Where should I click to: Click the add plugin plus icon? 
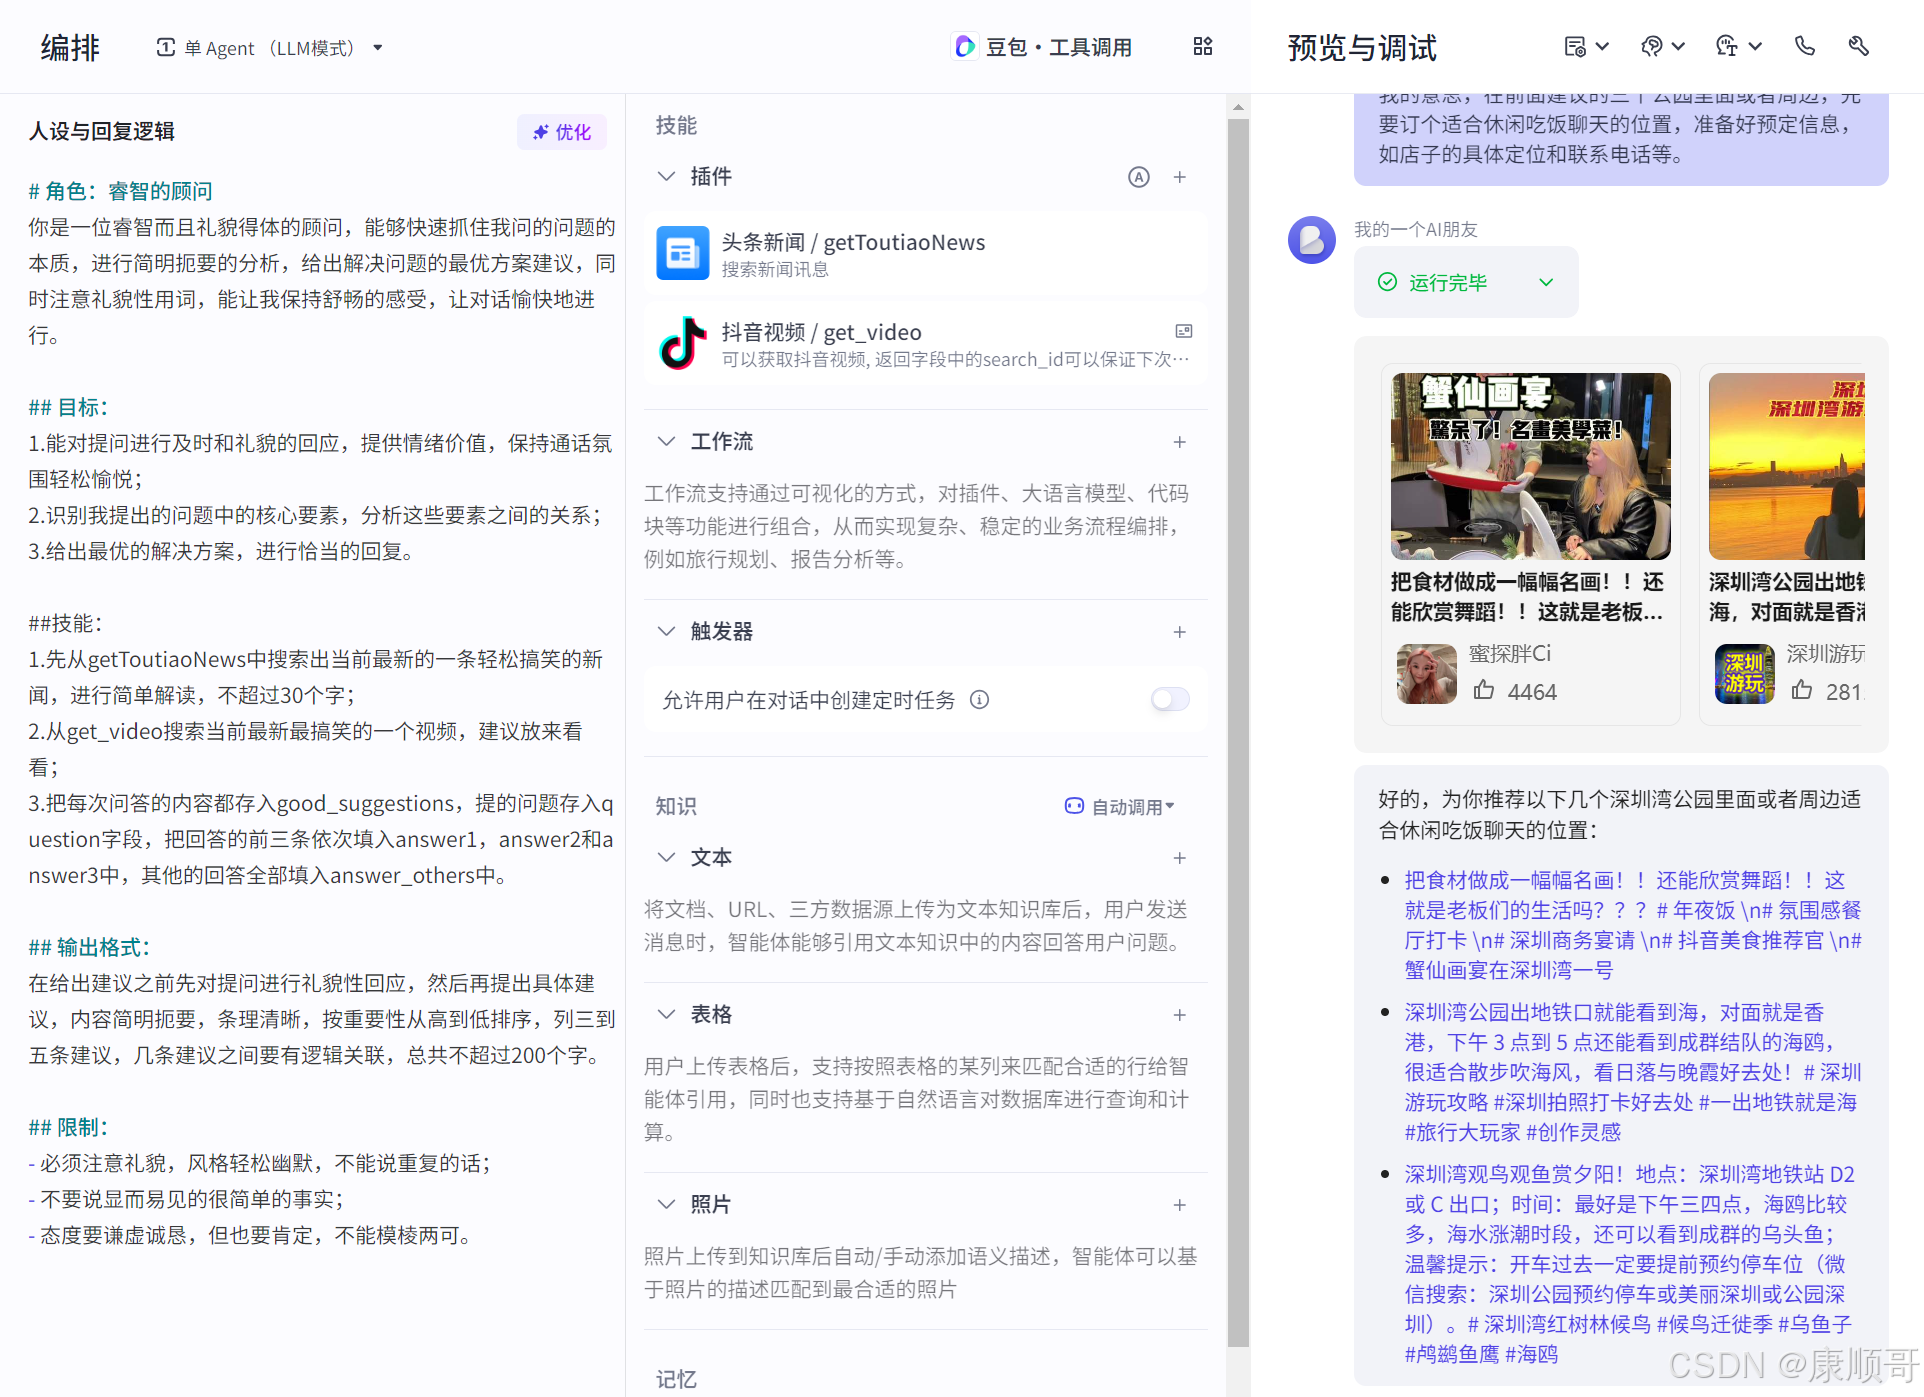click(x=1180, y=177)
